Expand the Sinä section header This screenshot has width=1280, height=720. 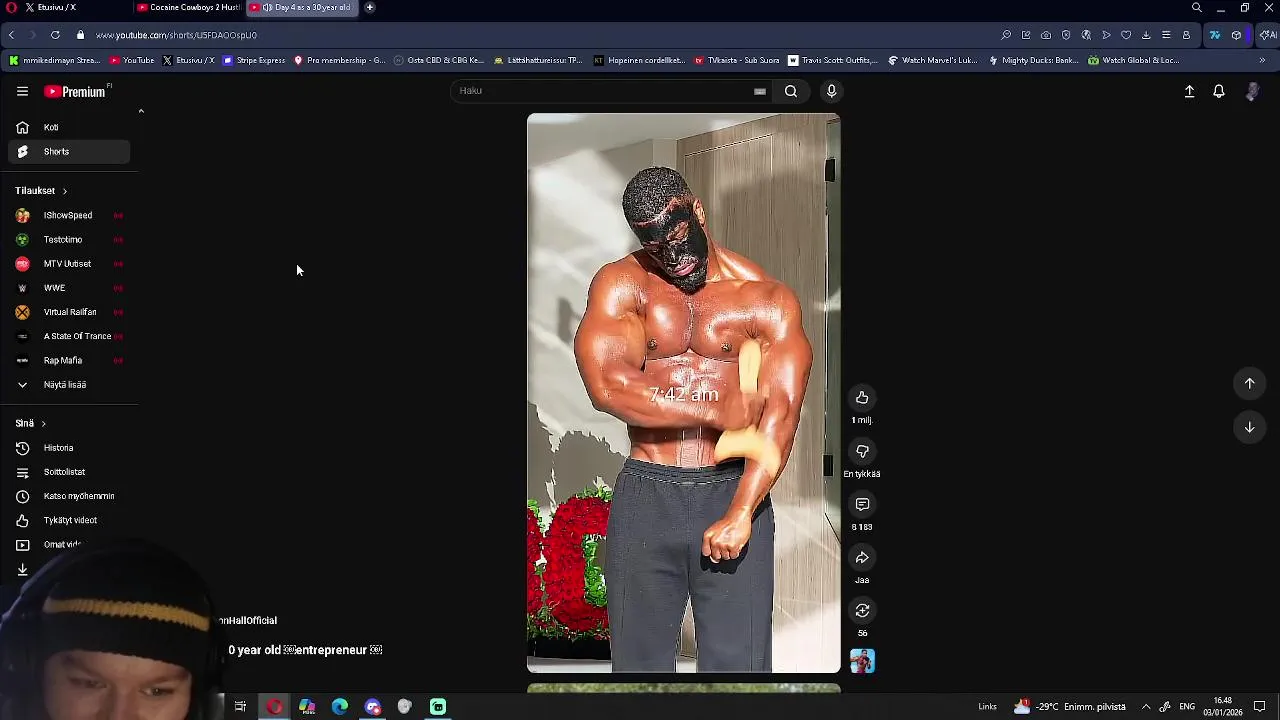30,423
